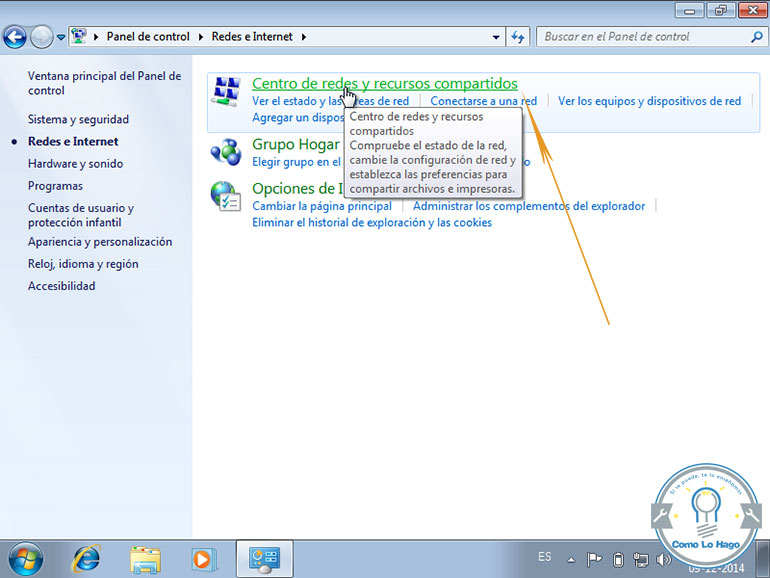The image size is (770, 578).
Task: Click the Centro de redes network icon
Action: click(226, 91)
